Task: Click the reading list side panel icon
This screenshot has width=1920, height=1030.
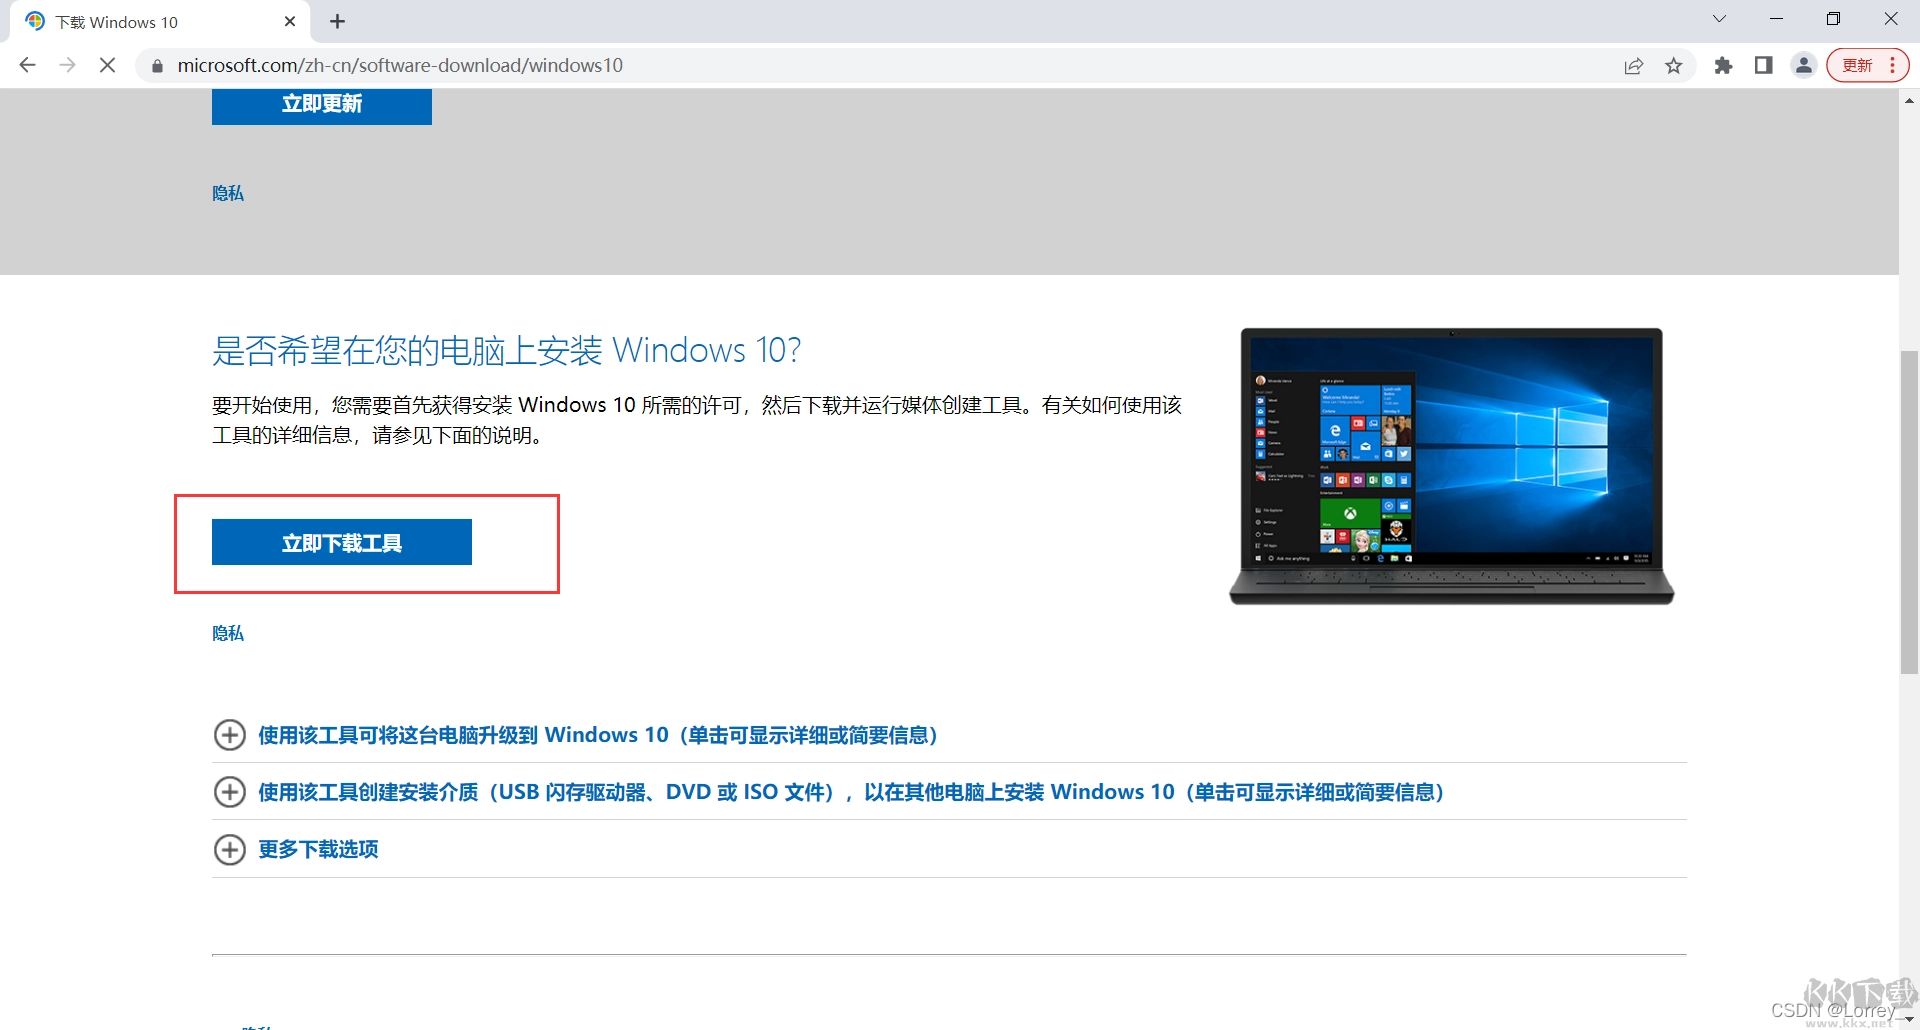Action: tap(1763, 65)
